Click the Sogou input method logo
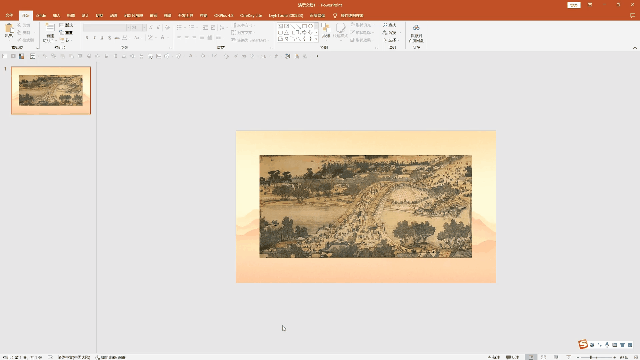The width and height of the screenshot is (640, 360). (x=583, y=344)
